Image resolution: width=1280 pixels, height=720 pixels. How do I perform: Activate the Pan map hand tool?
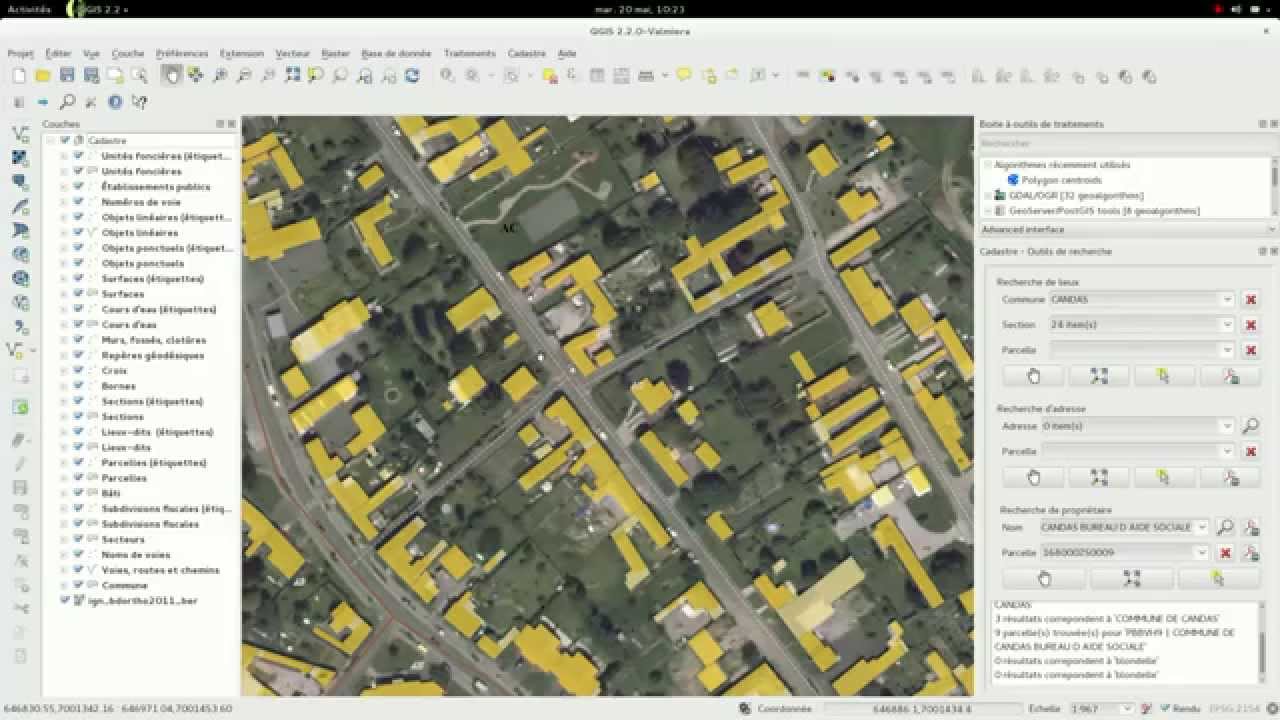point(172,76)
